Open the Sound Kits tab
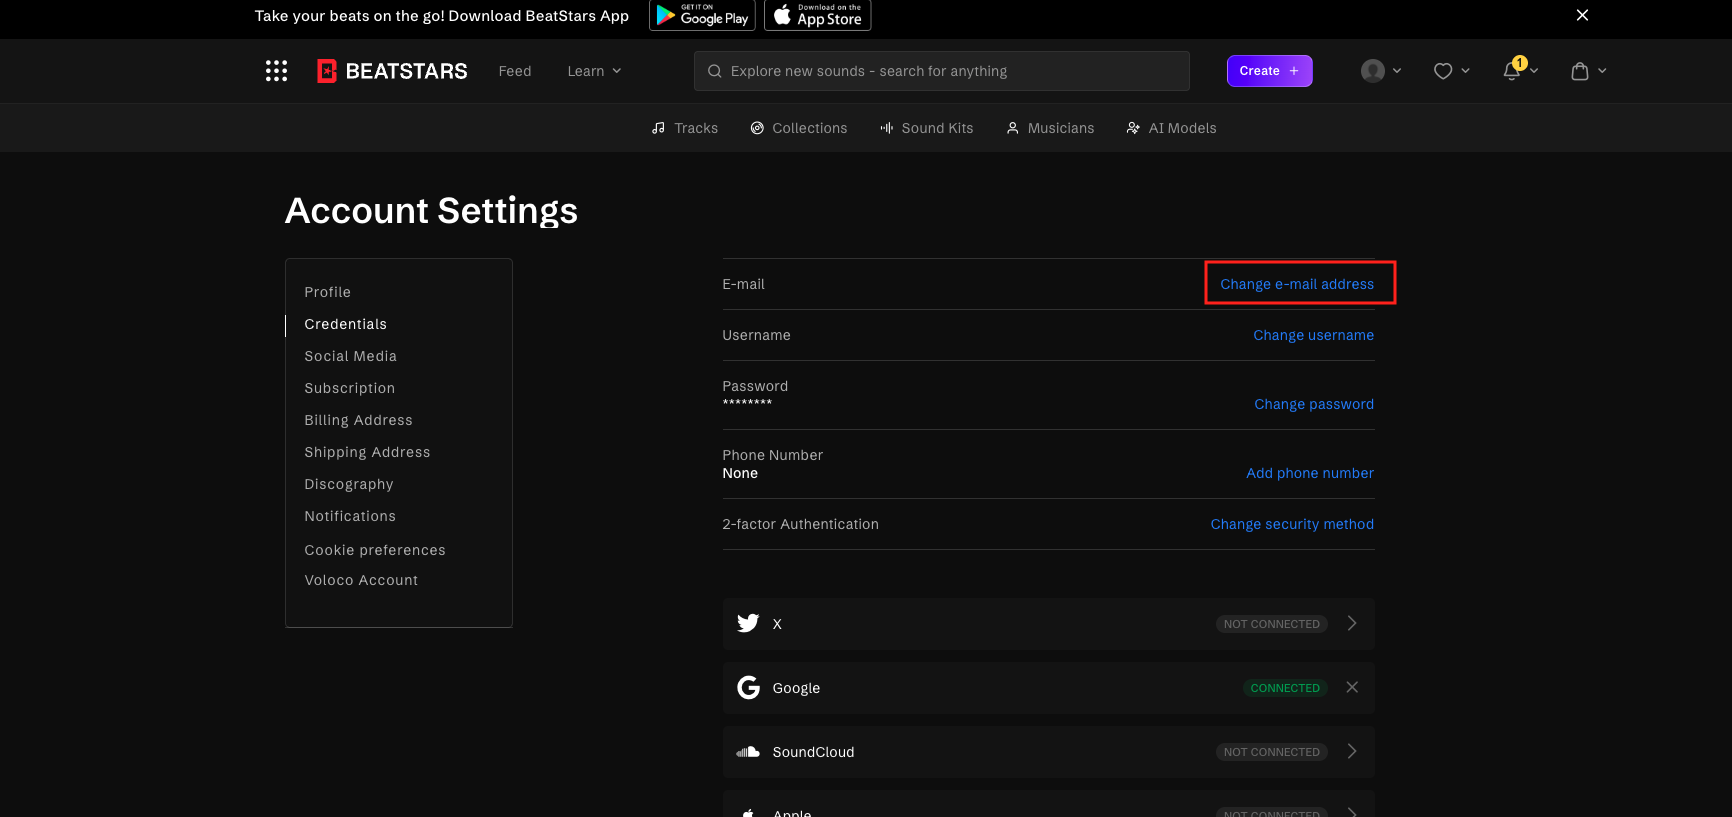Viewport: 1732px width, 817px height. pyautogui.click(x=926, y=128)
